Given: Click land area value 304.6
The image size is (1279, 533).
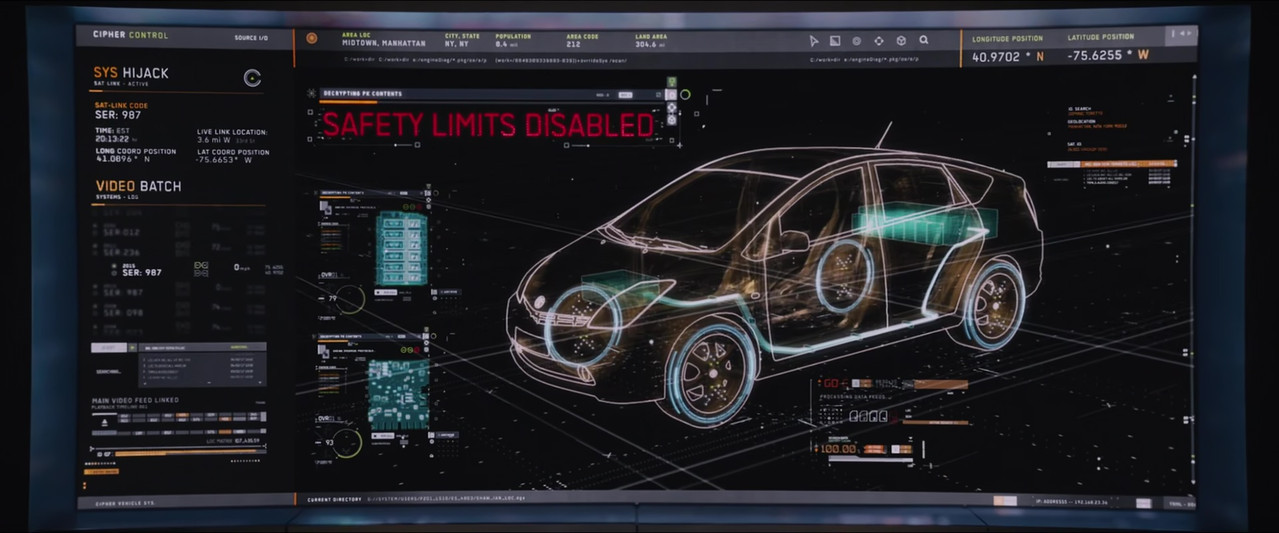Looking at the screenshot, I should [648, 44].
